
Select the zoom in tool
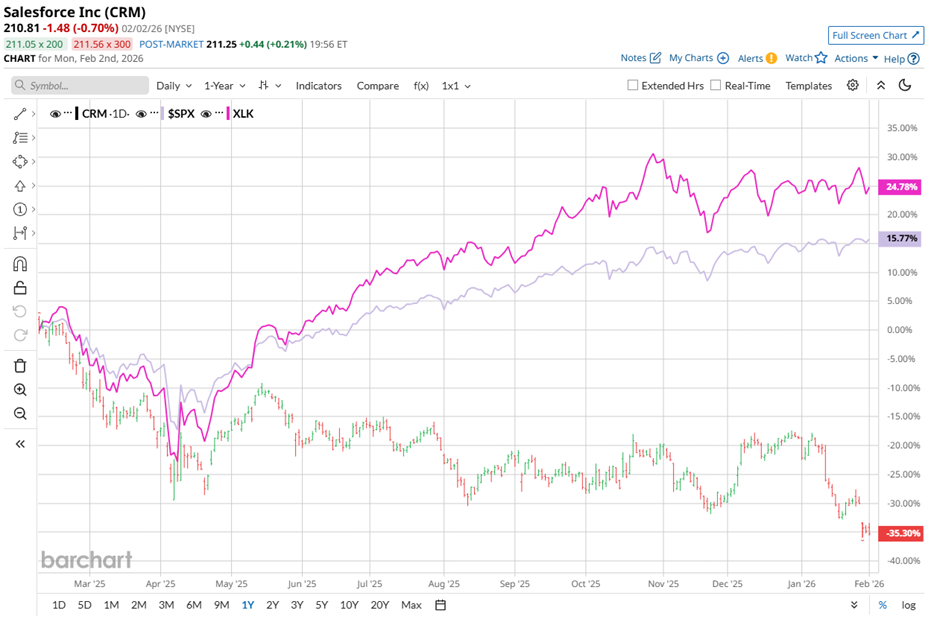(x=21, y=390)
